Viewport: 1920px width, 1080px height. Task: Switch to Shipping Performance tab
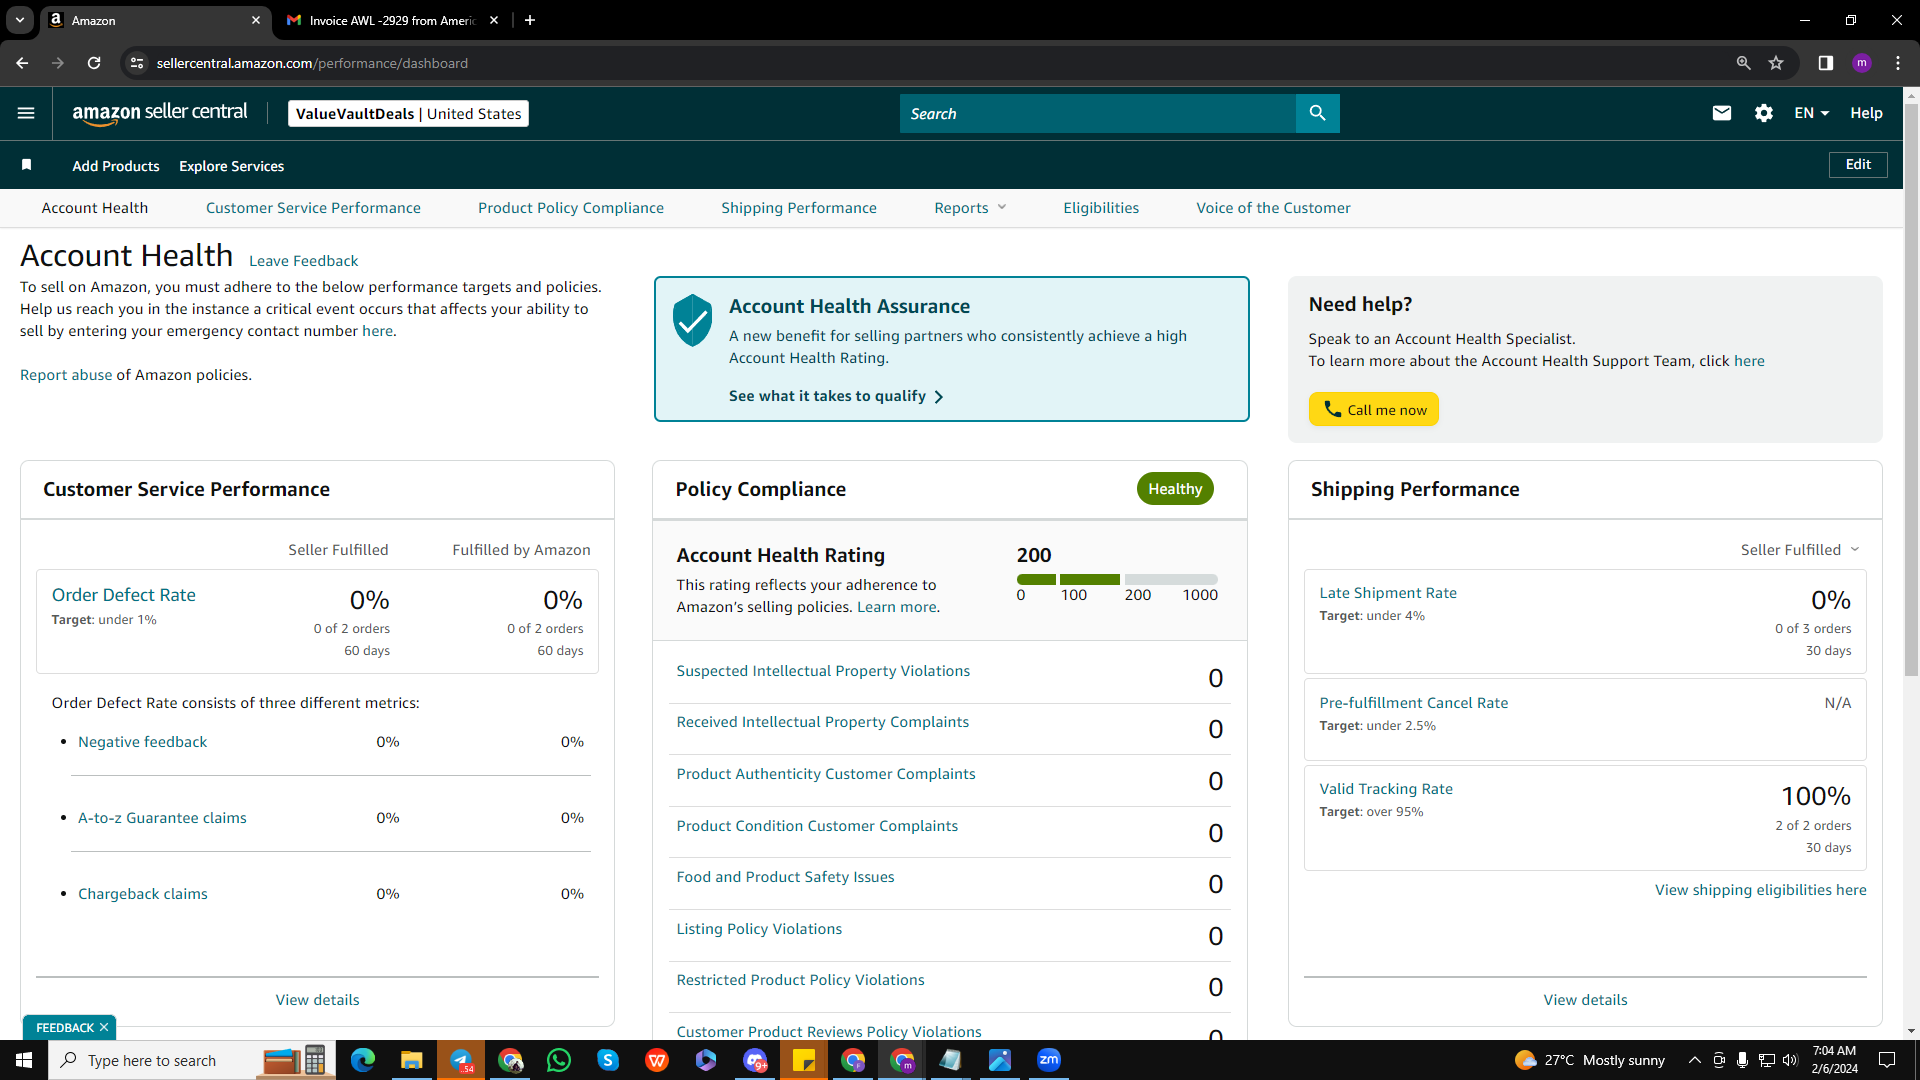(x=799, y=208)
